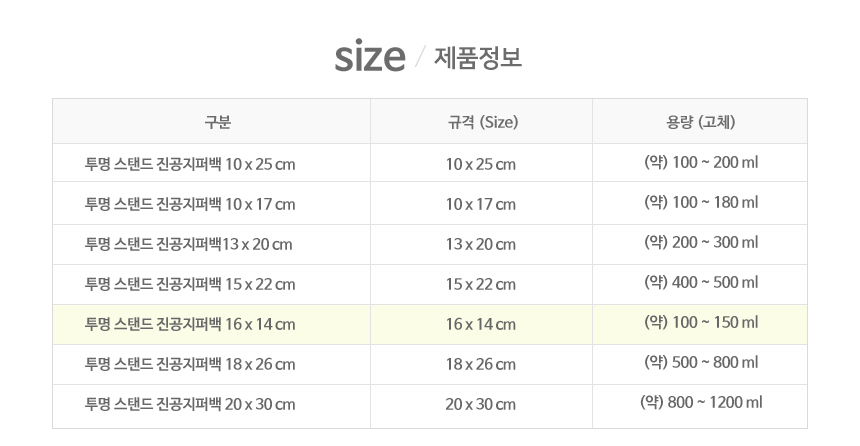Select the '용량 (고체)' column header
The image size is (860, 446).
pyautogui.click(x=701, y=123)
